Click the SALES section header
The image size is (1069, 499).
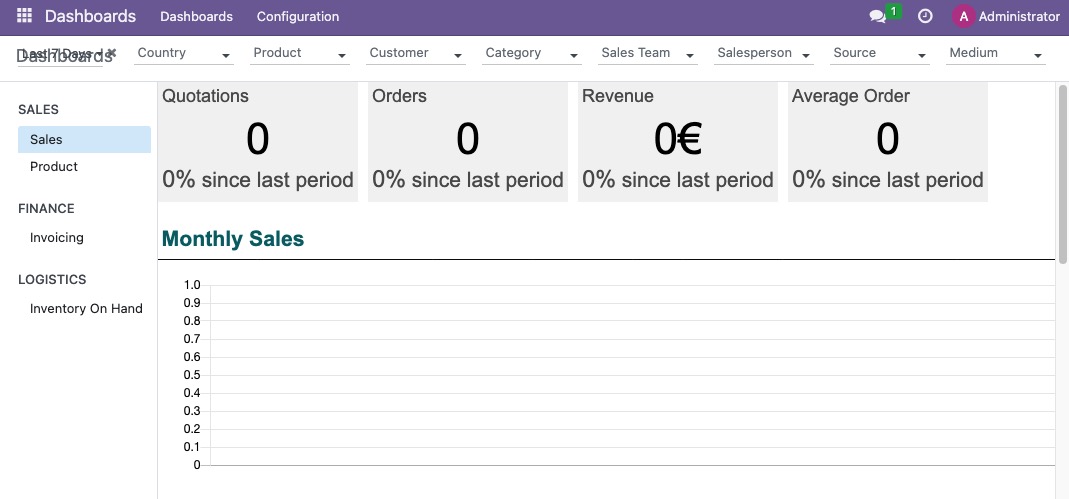38,109
